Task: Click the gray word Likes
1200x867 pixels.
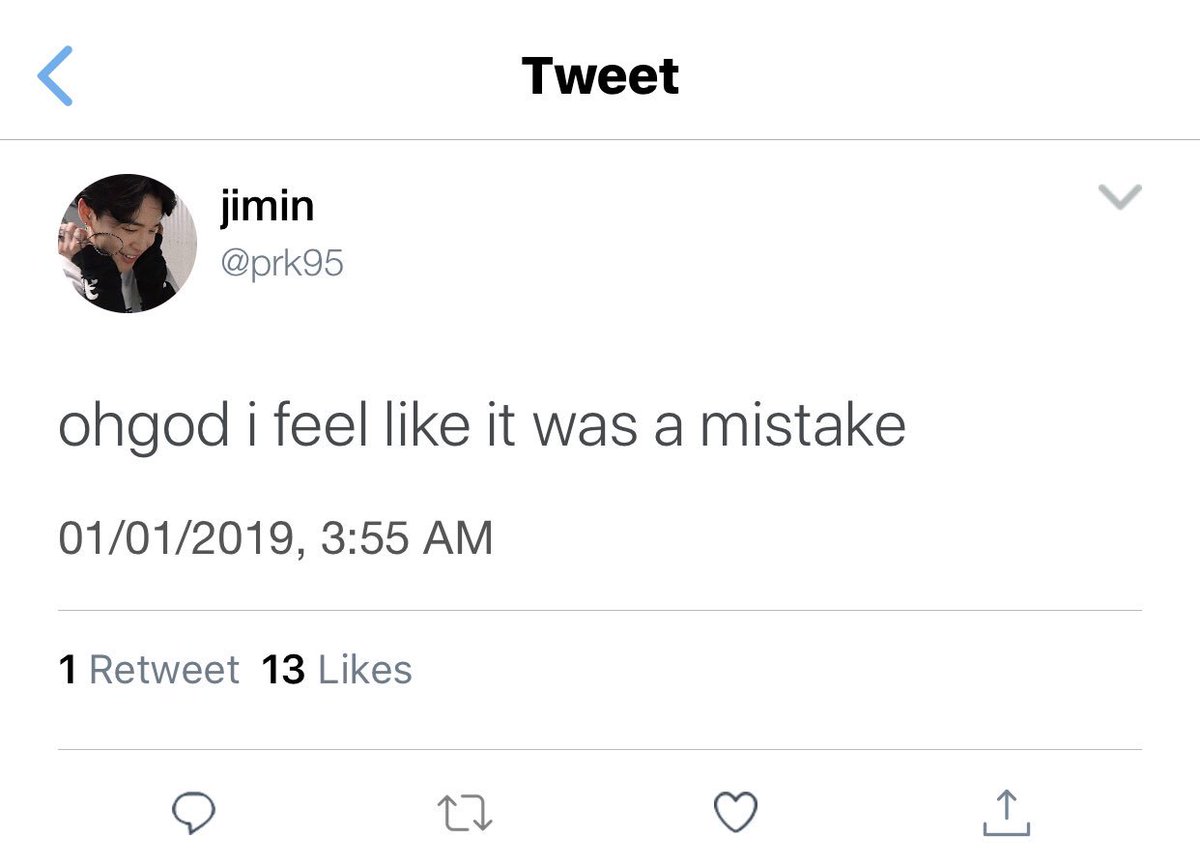Action: click(x=365, y=669)
